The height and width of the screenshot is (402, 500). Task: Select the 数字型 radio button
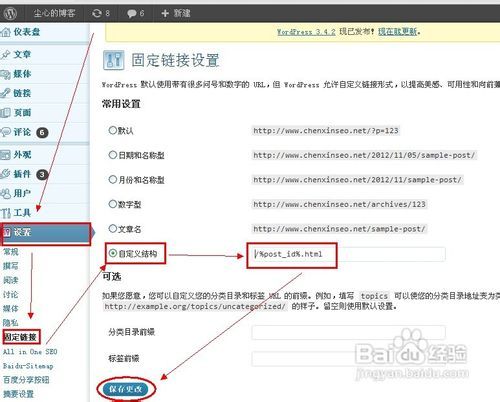pyautogui.click(x=113, y=204)
